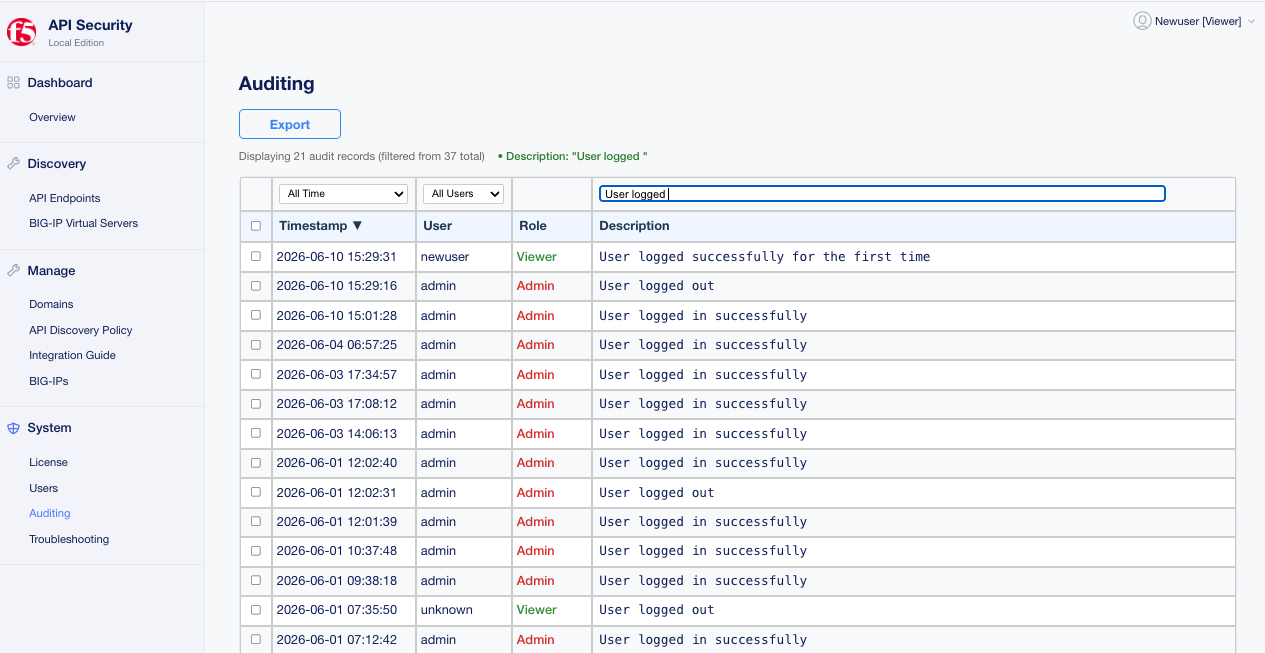Screen dimensions: 1265x653
Task: Click the Manage wrench icon
Action: tap(13, 271)
